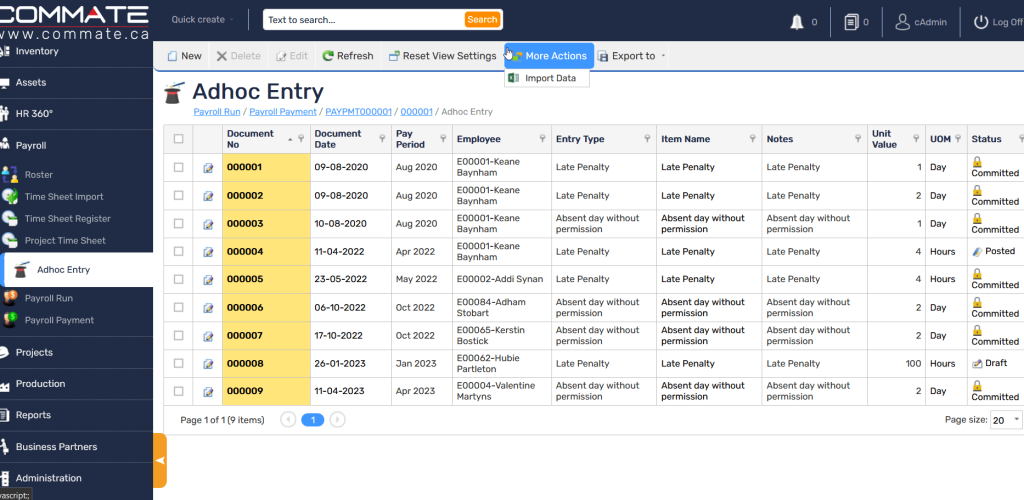The image size is (1024, 500).
Task: Check the box for document 000003
Action: (x=178, y=223)
